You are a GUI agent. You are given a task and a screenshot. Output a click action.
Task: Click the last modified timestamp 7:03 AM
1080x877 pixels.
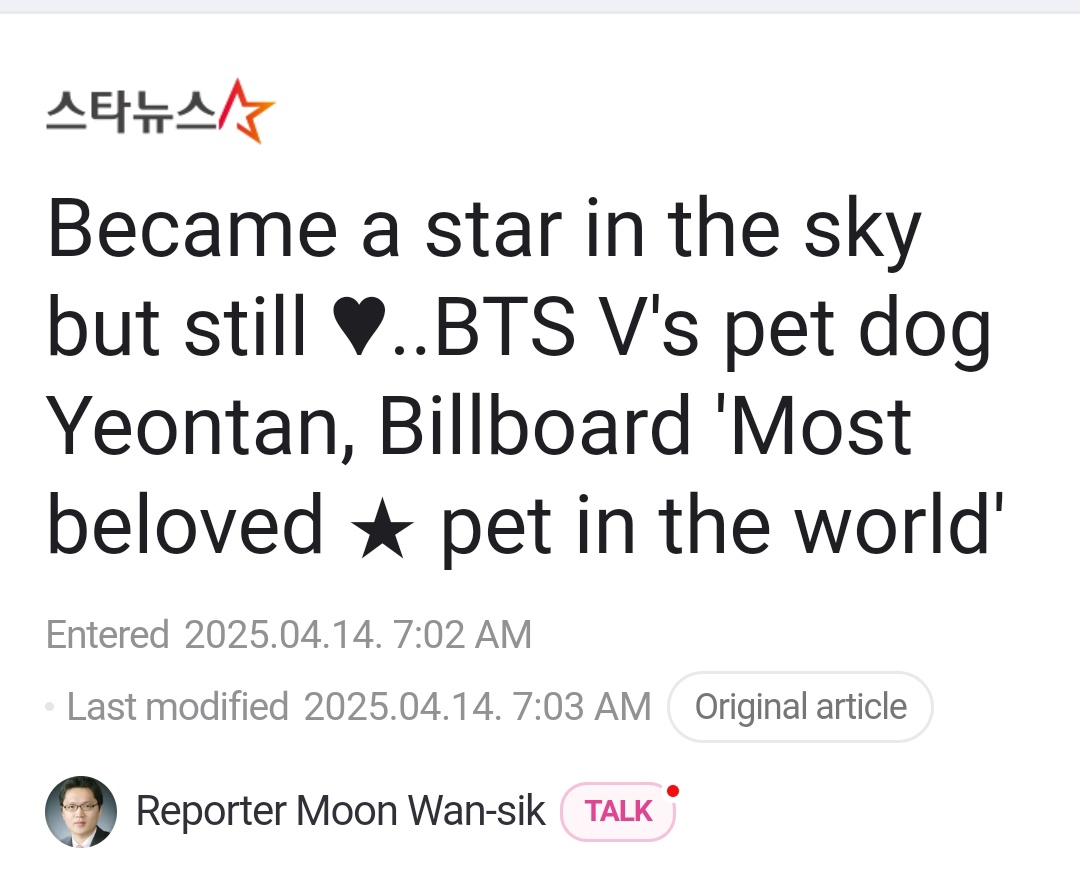pos(582,707)
